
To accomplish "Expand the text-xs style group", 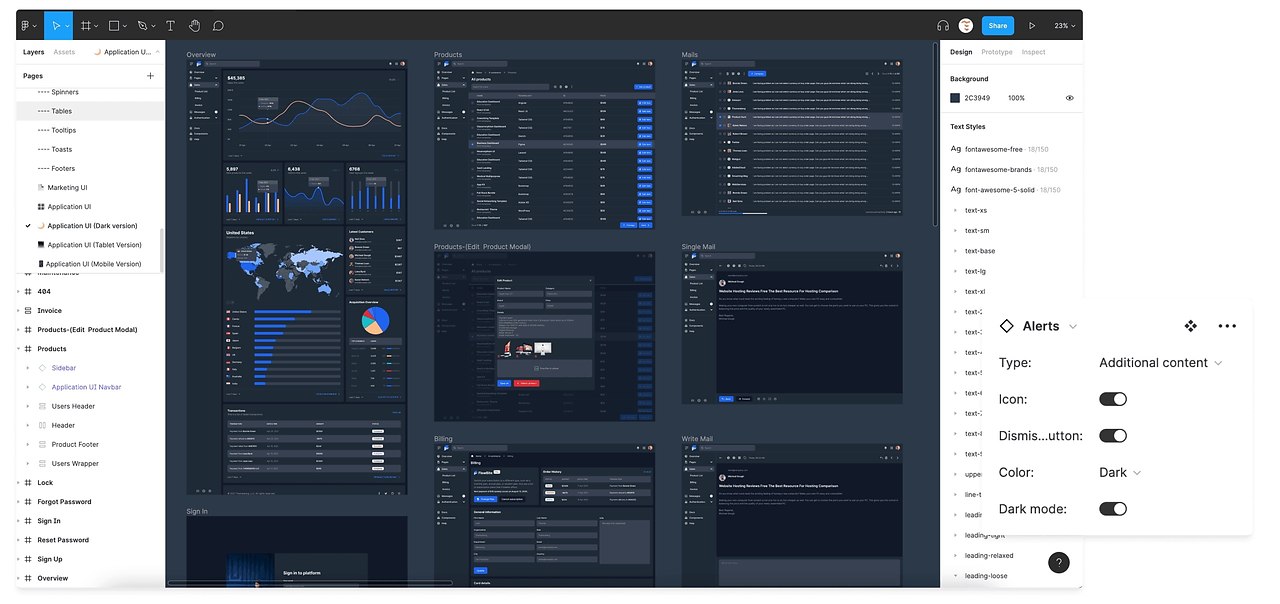I will [955, 210].
